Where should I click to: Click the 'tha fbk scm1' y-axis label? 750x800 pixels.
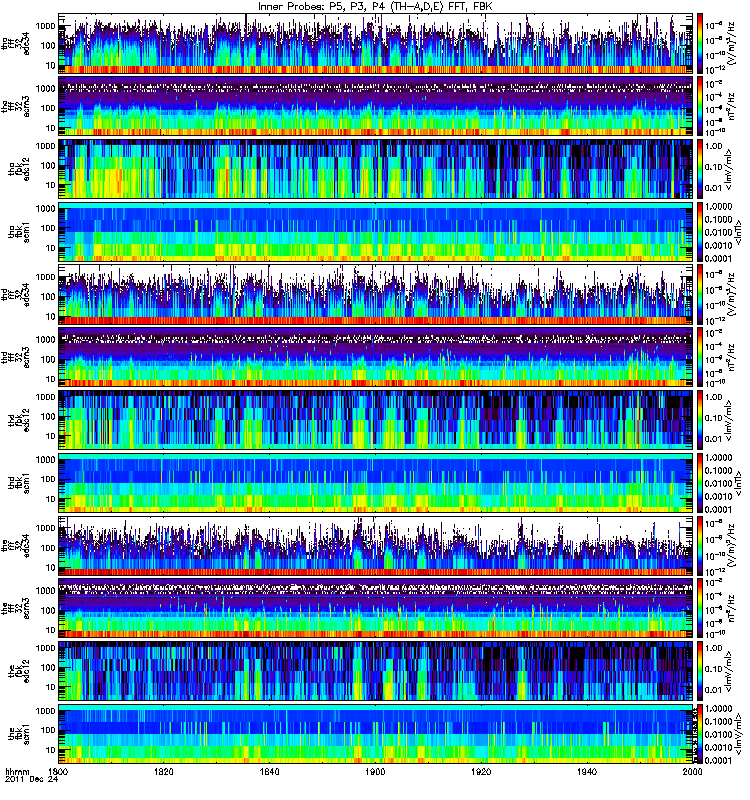coord(18,232)
